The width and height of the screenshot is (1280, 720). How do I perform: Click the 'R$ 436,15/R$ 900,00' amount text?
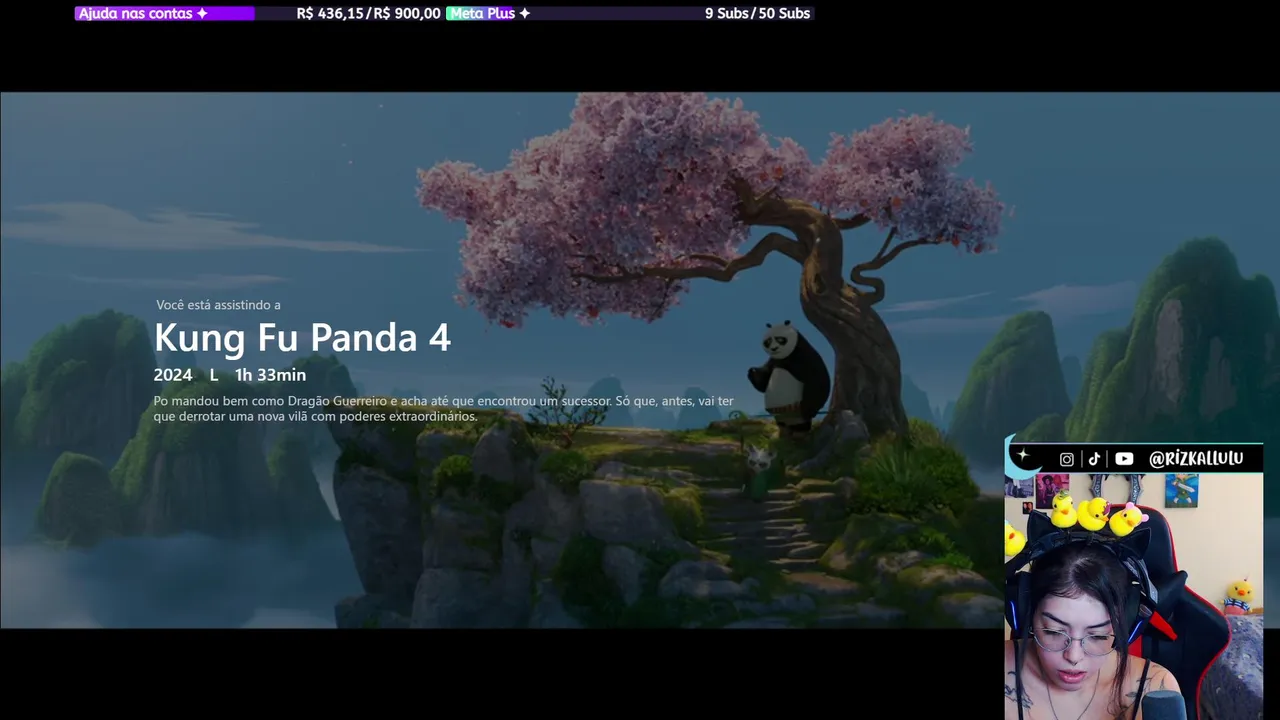pyautogui.click(x=368, y=13)
